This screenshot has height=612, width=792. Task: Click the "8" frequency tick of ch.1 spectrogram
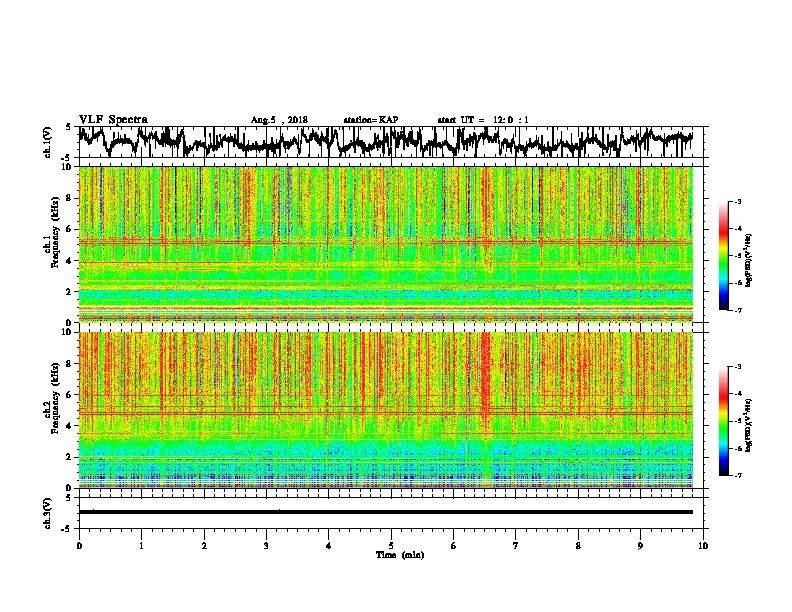click(x=70, y=198)
